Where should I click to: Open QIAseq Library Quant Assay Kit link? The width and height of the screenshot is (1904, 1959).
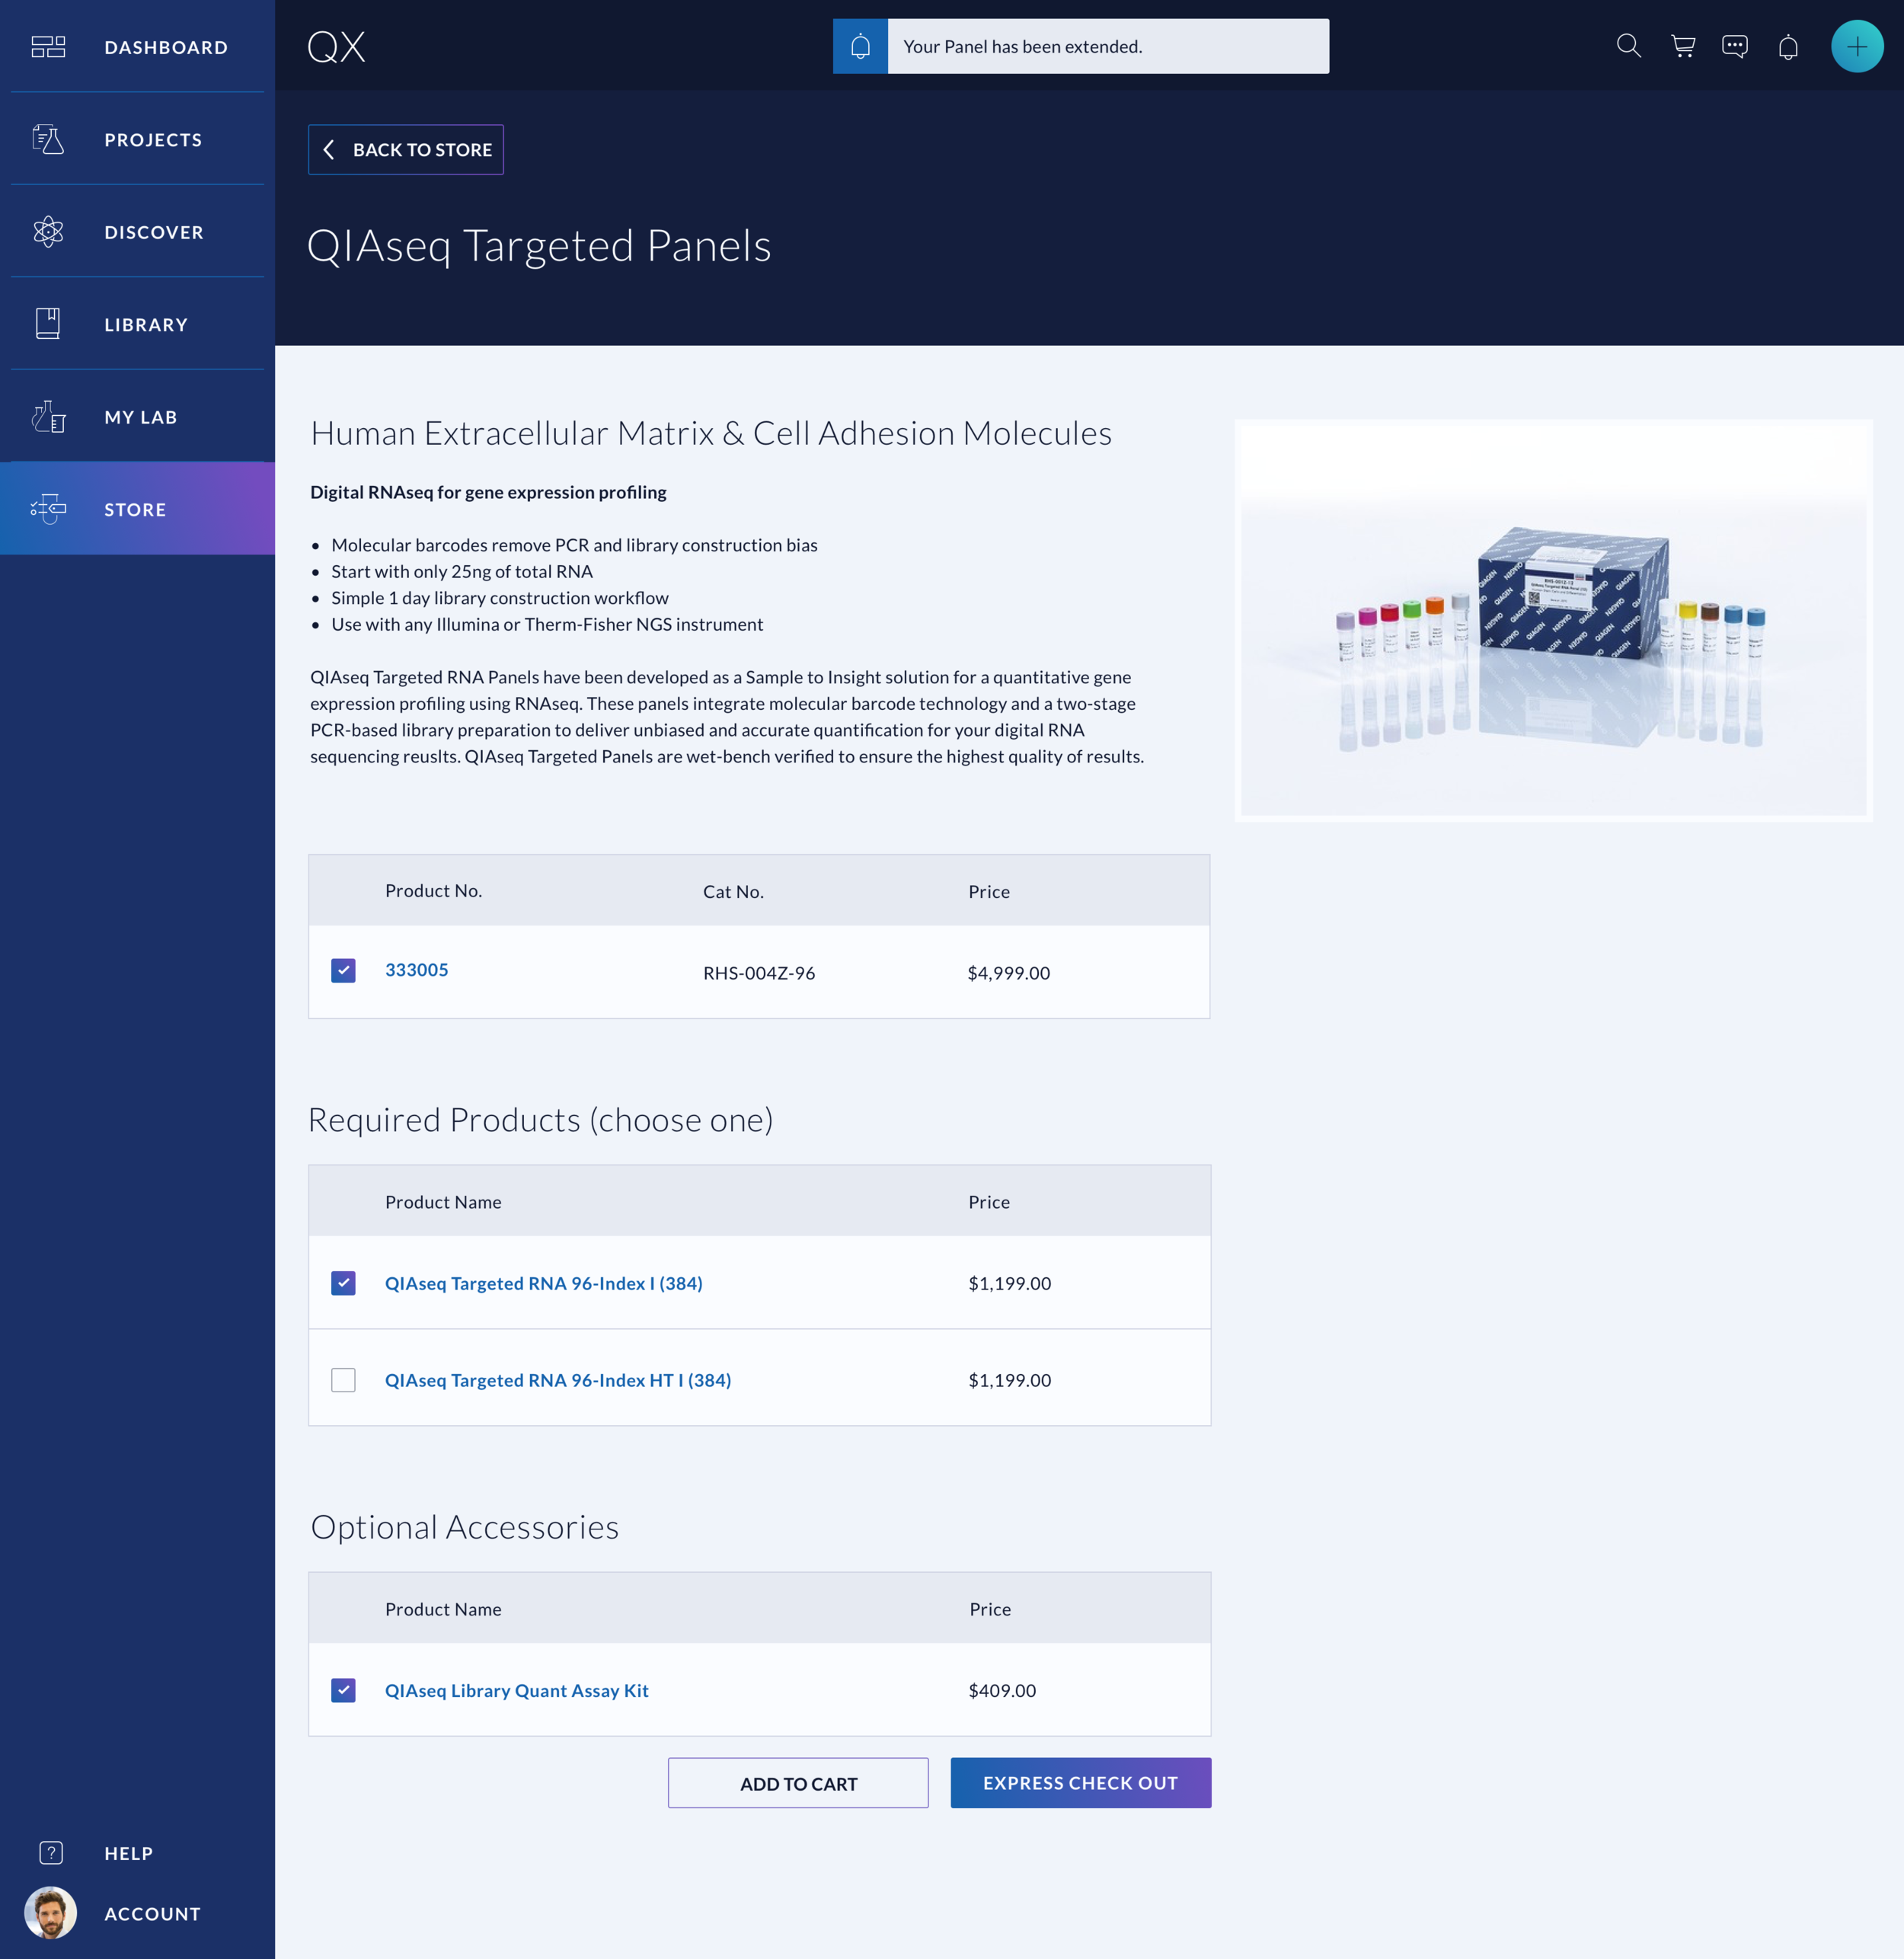(x=516, y=1690)
